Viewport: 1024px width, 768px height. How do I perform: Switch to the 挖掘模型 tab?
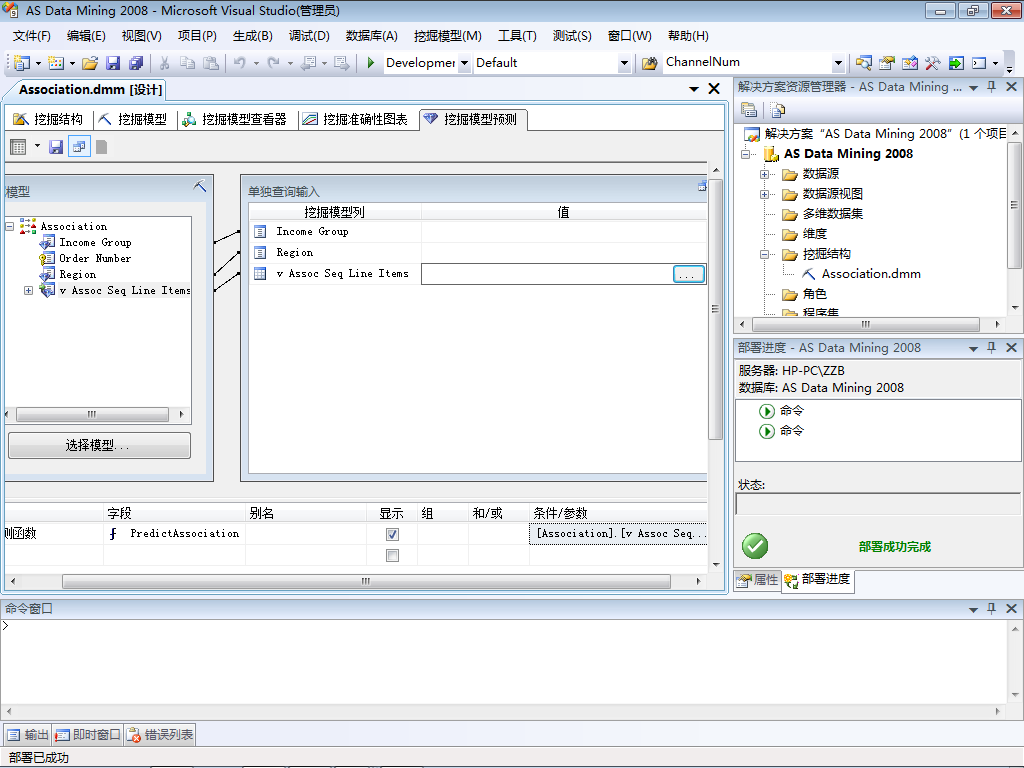coord(133,119)
